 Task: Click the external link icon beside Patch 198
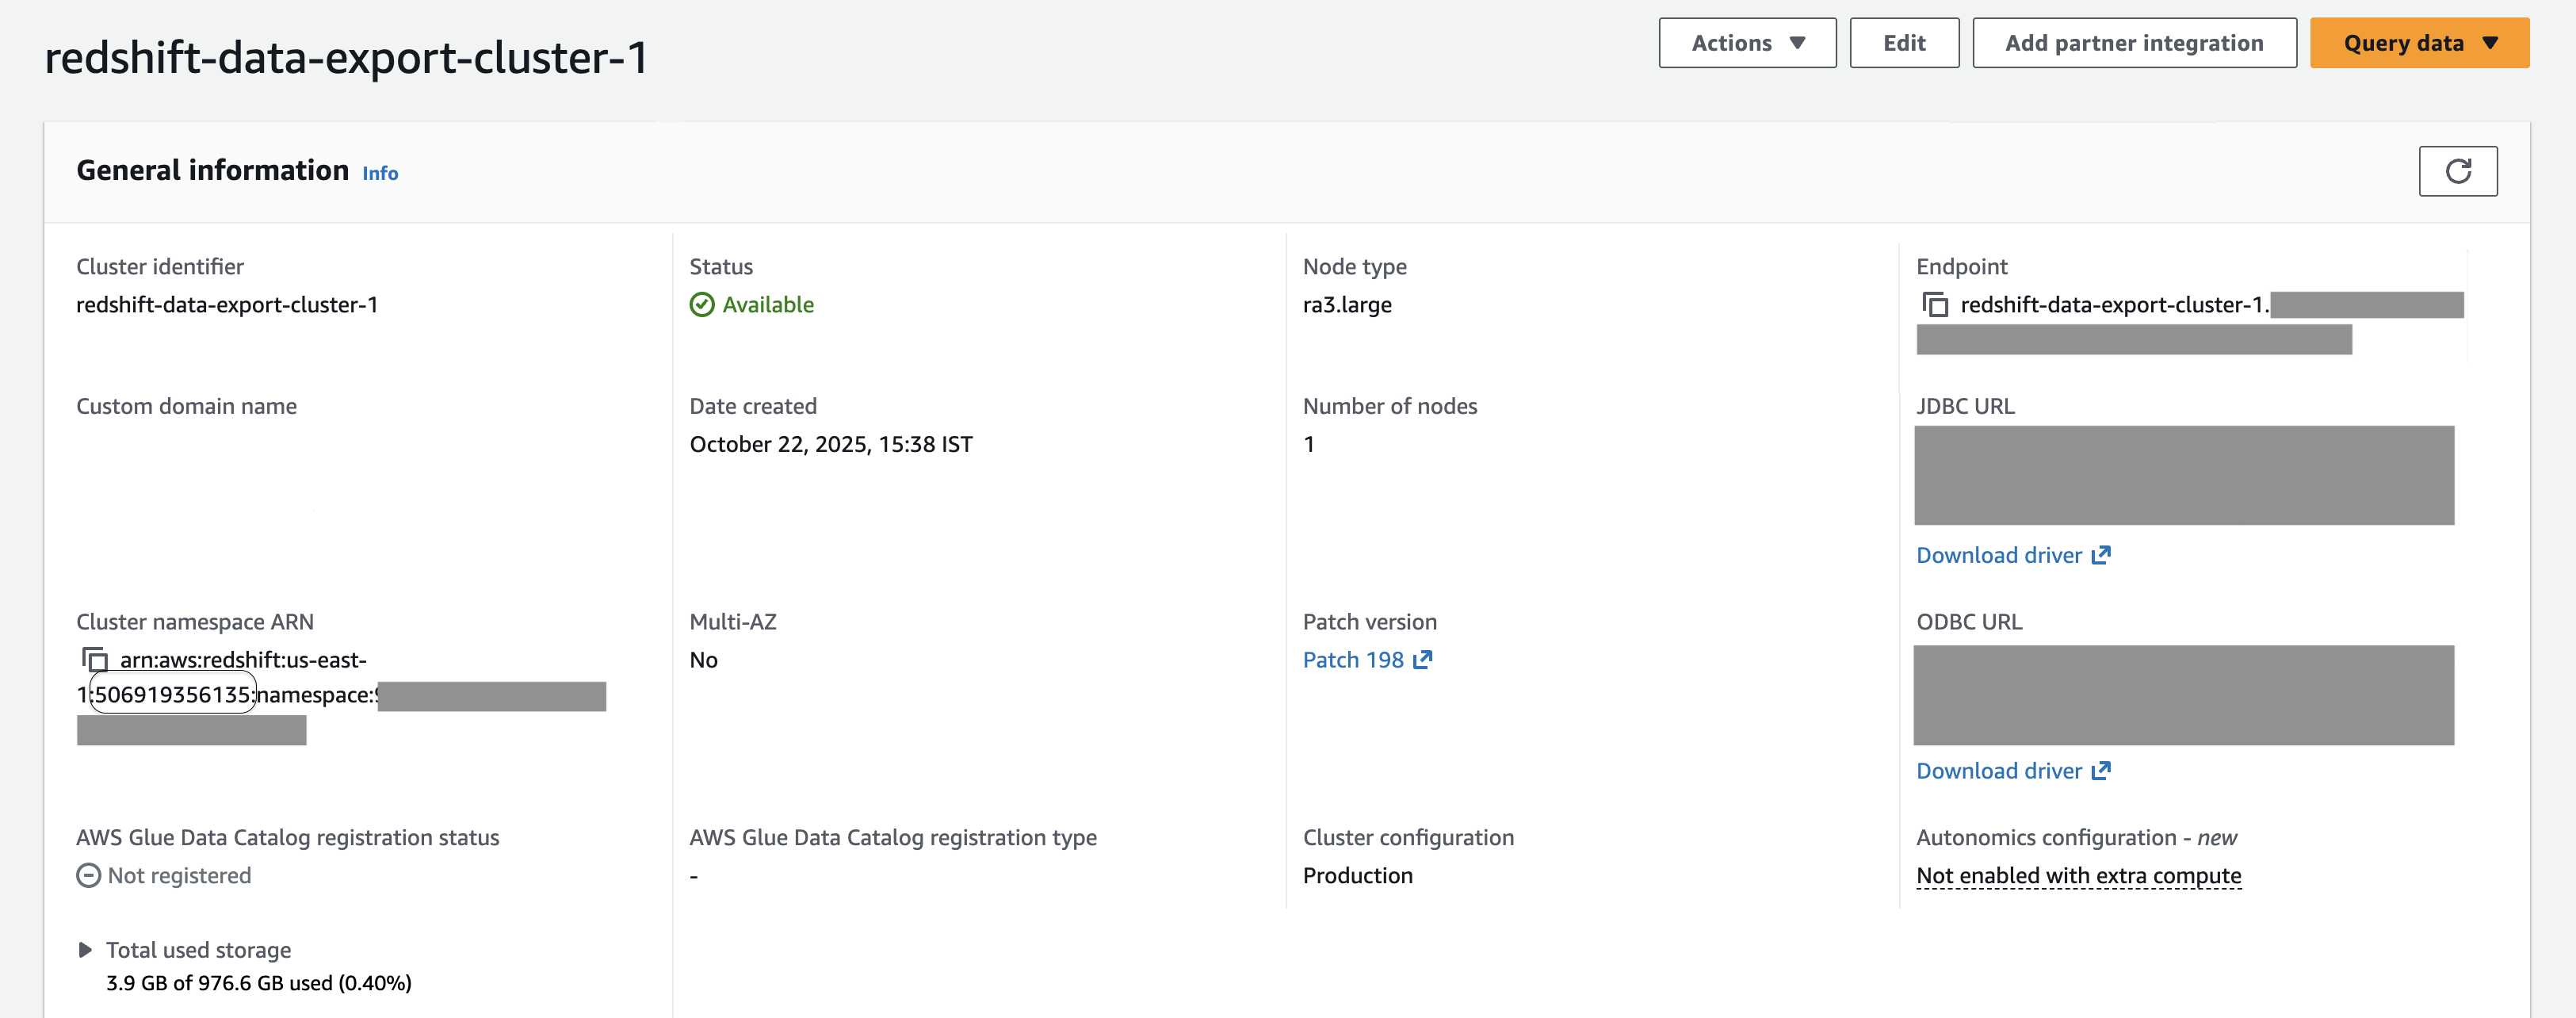click(x=1422, y=659)
